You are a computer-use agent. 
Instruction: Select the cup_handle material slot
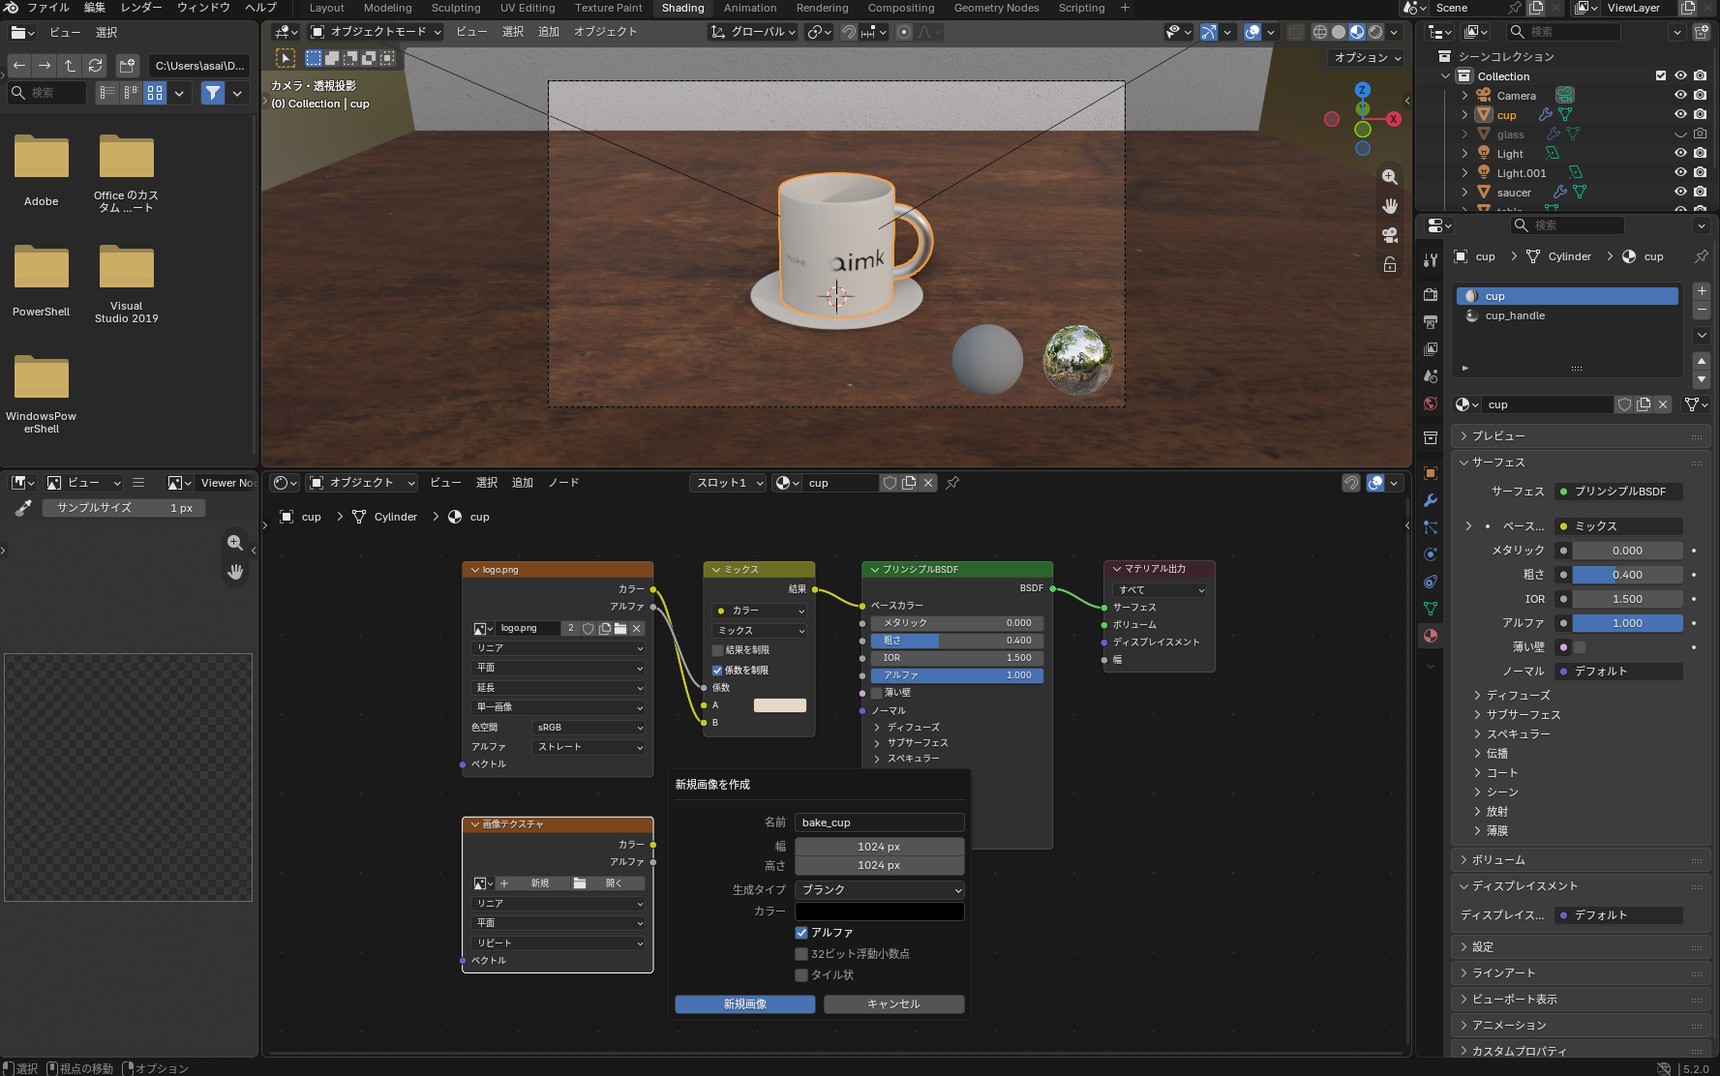1567,316
